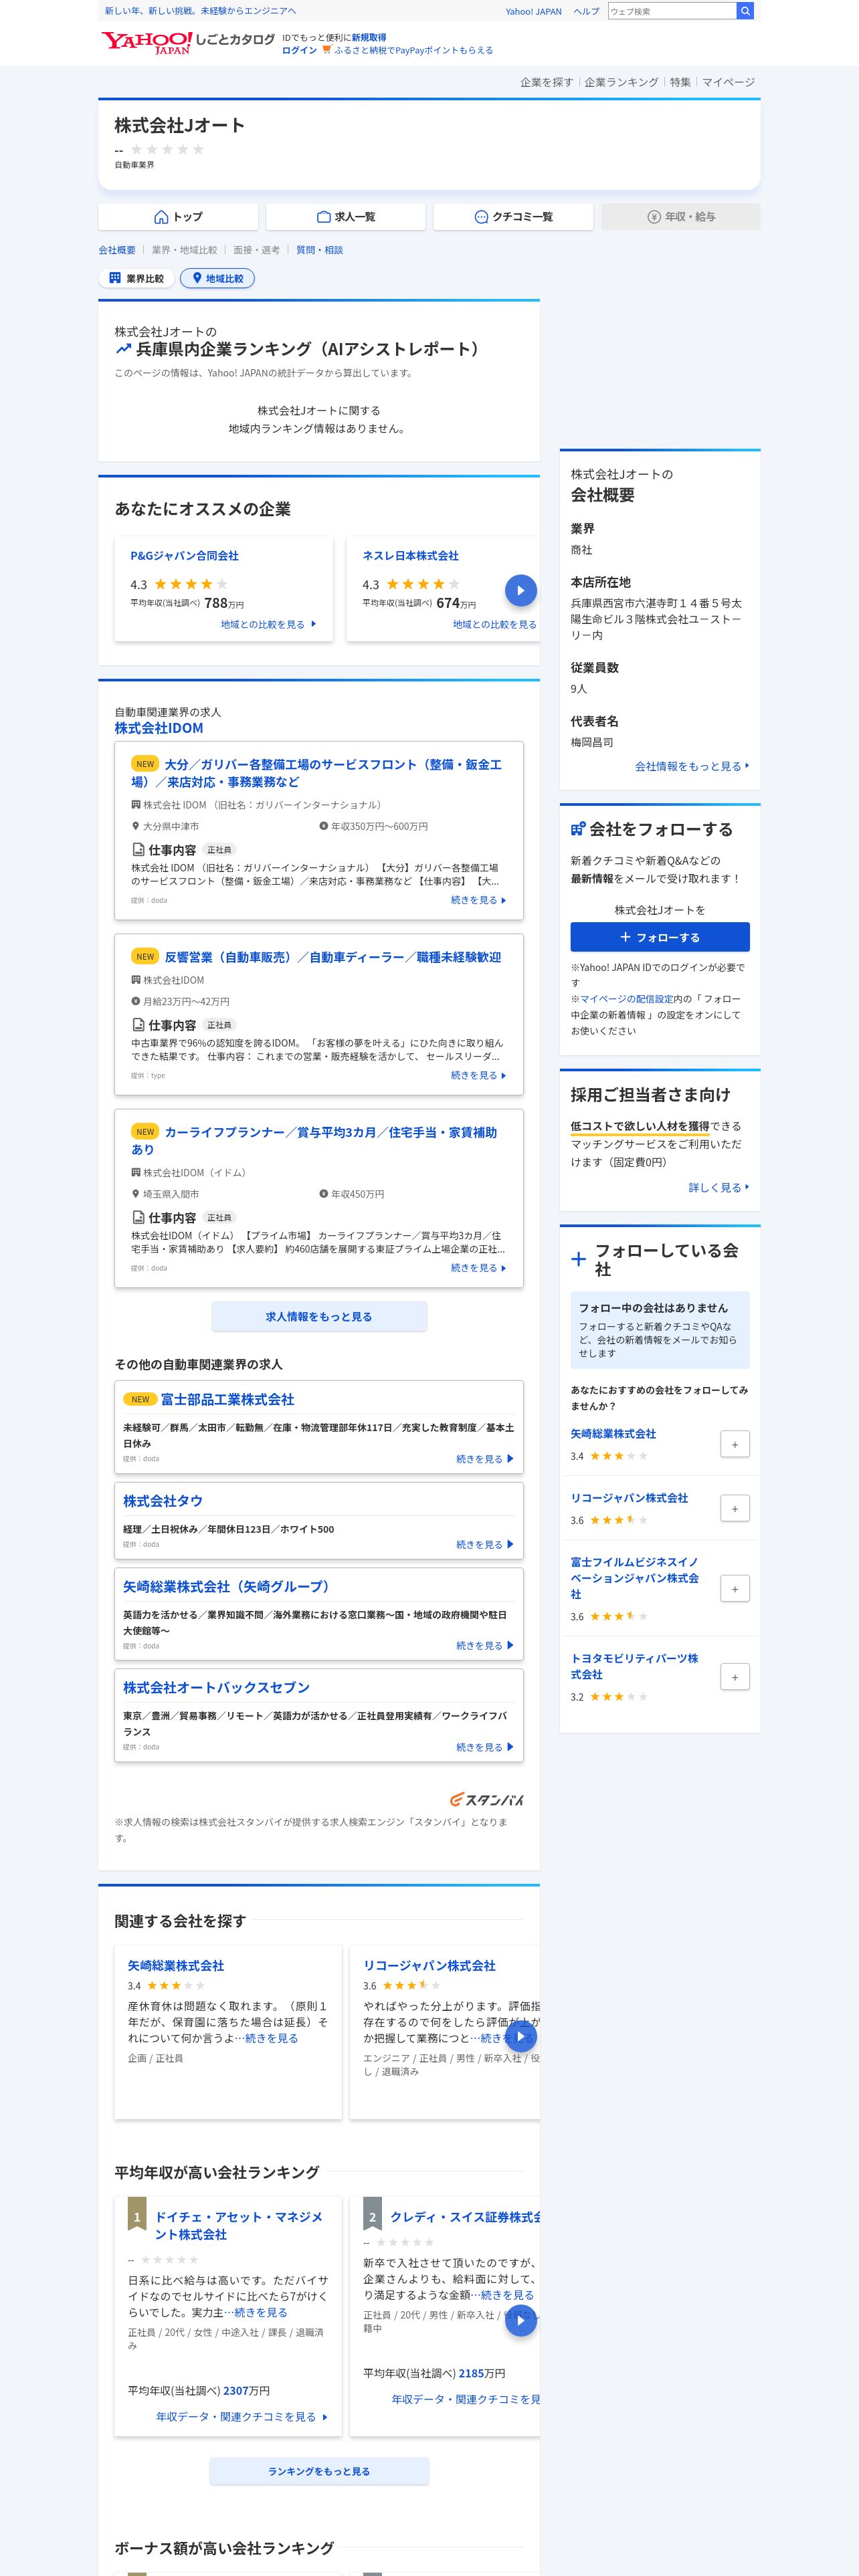Click the plus icon beside フォローしている会社
Image resolution: width=859 pixels, height=2576 pixels.
pos(578,1259)
